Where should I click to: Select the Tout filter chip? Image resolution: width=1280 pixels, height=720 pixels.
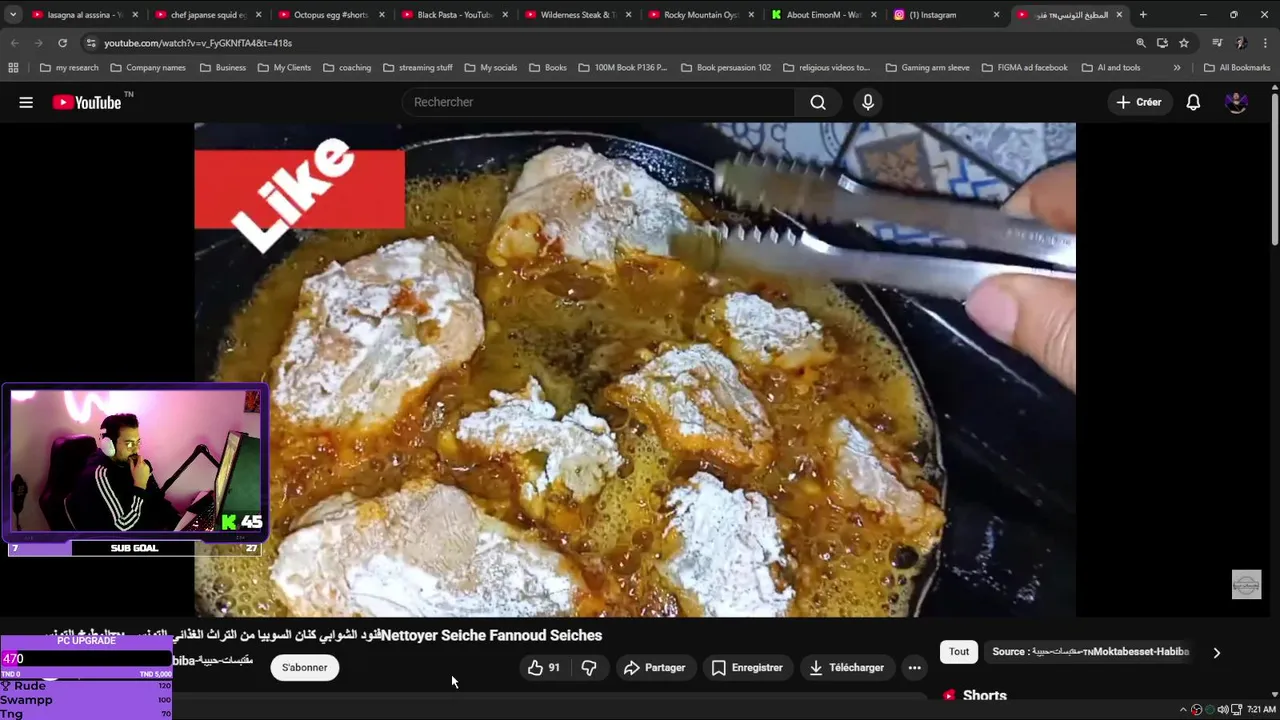959,652
